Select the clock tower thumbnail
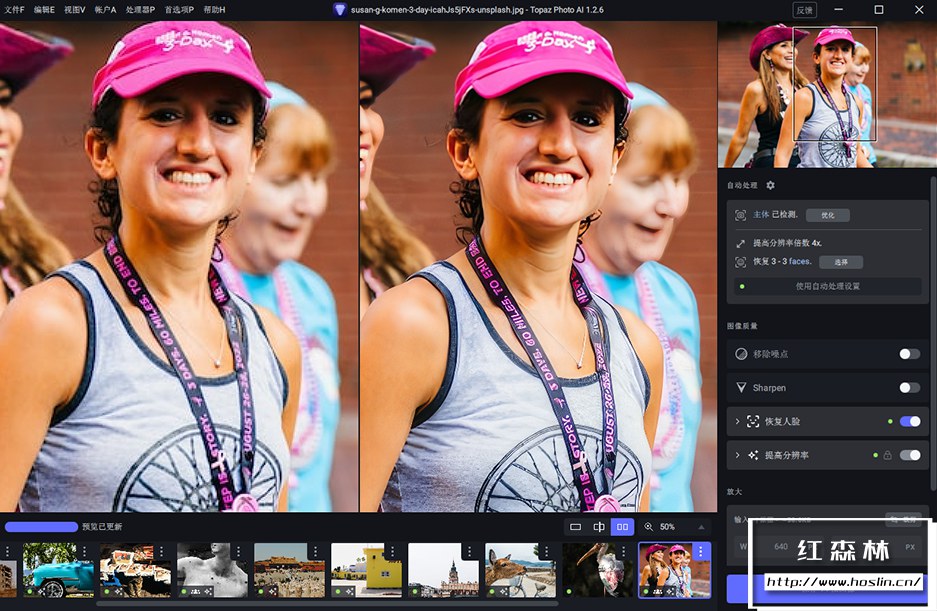The height and width of the screenshot is (611, 937). [443, 570]
